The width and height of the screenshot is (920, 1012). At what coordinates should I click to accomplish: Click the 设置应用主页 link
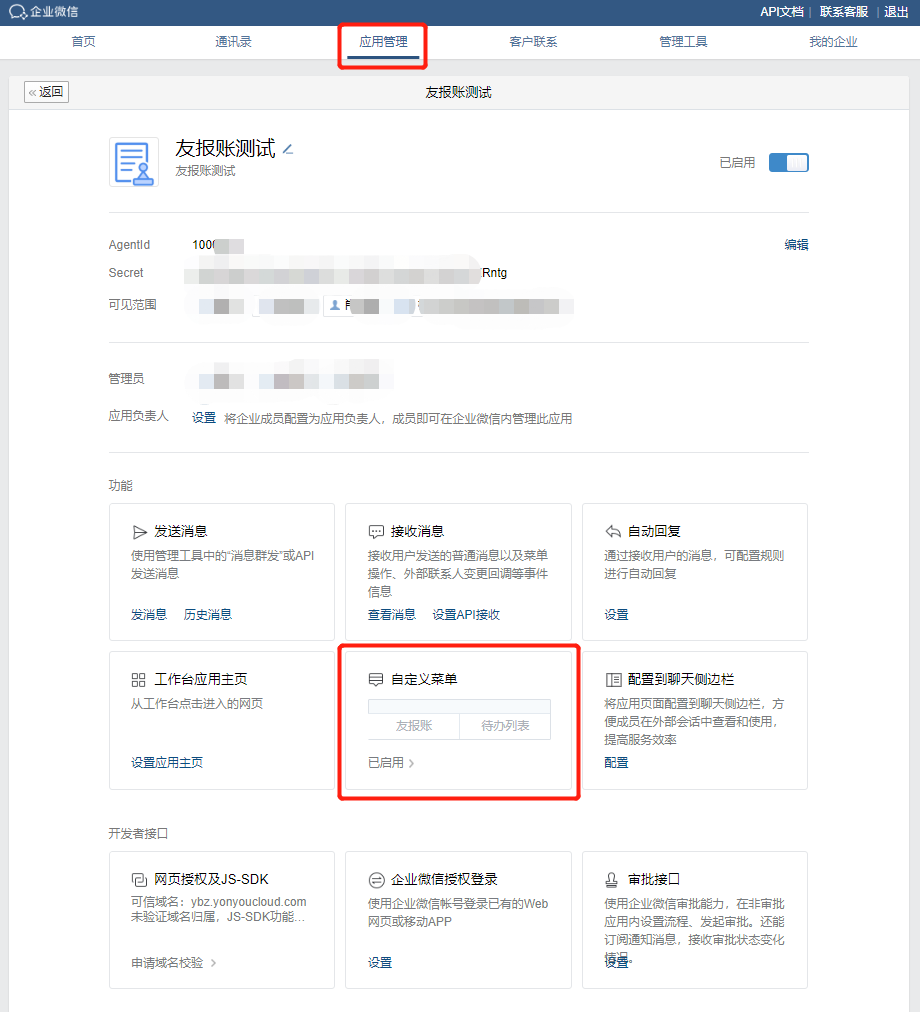[x=167, y=763]
